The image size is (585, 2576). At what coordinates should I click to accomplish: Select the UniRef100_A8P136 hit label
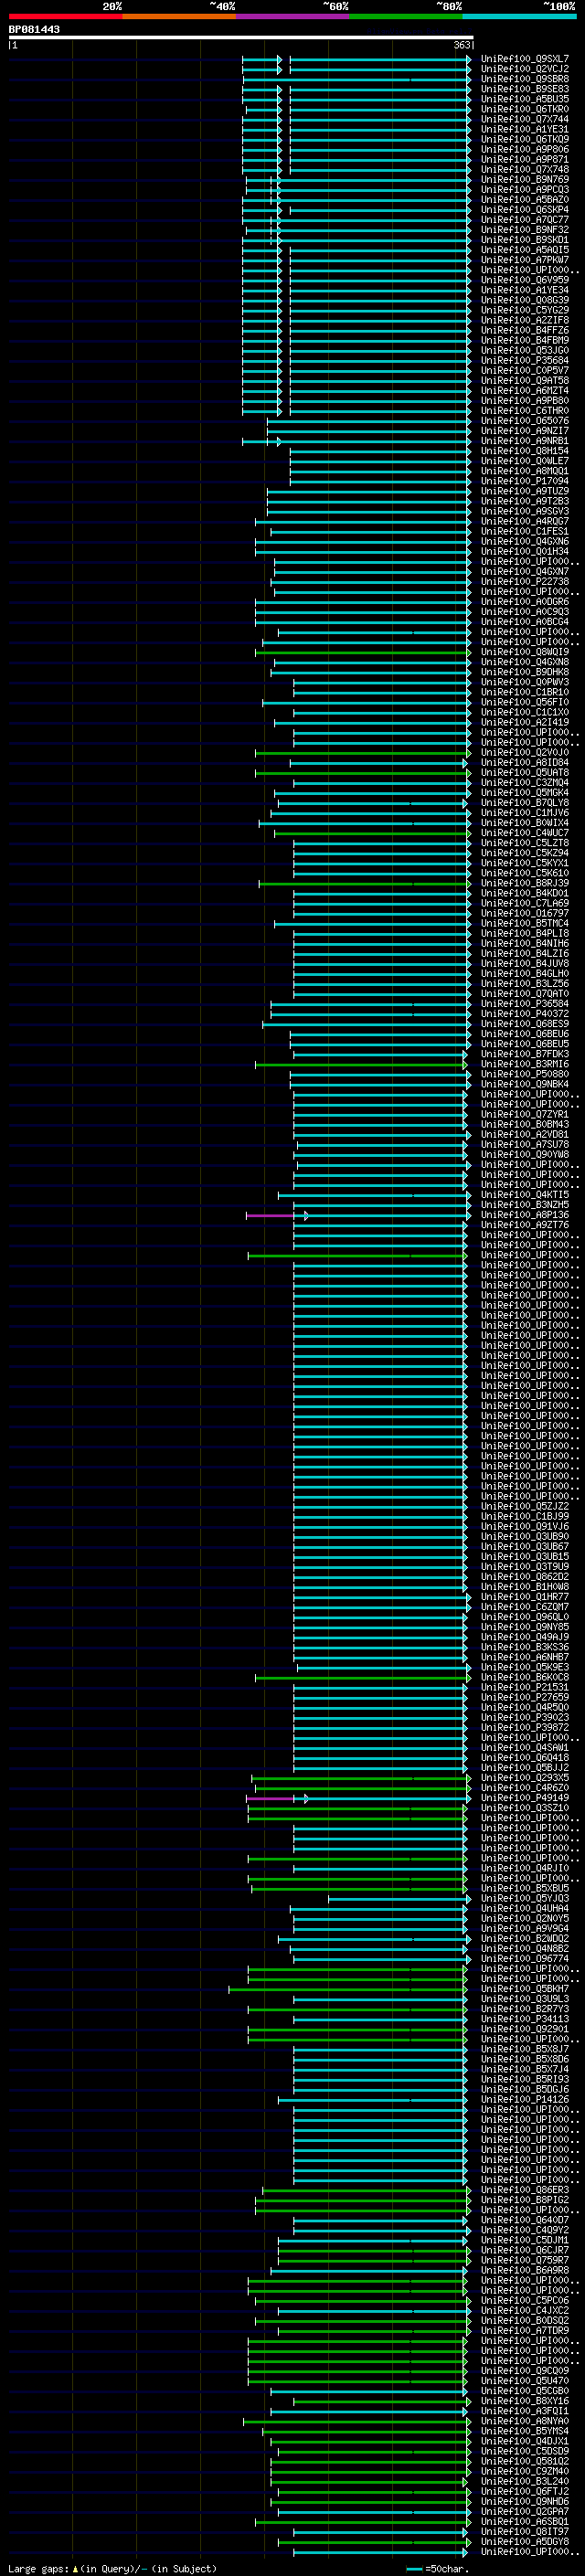pyautogui.click(x=524, y=1215)
